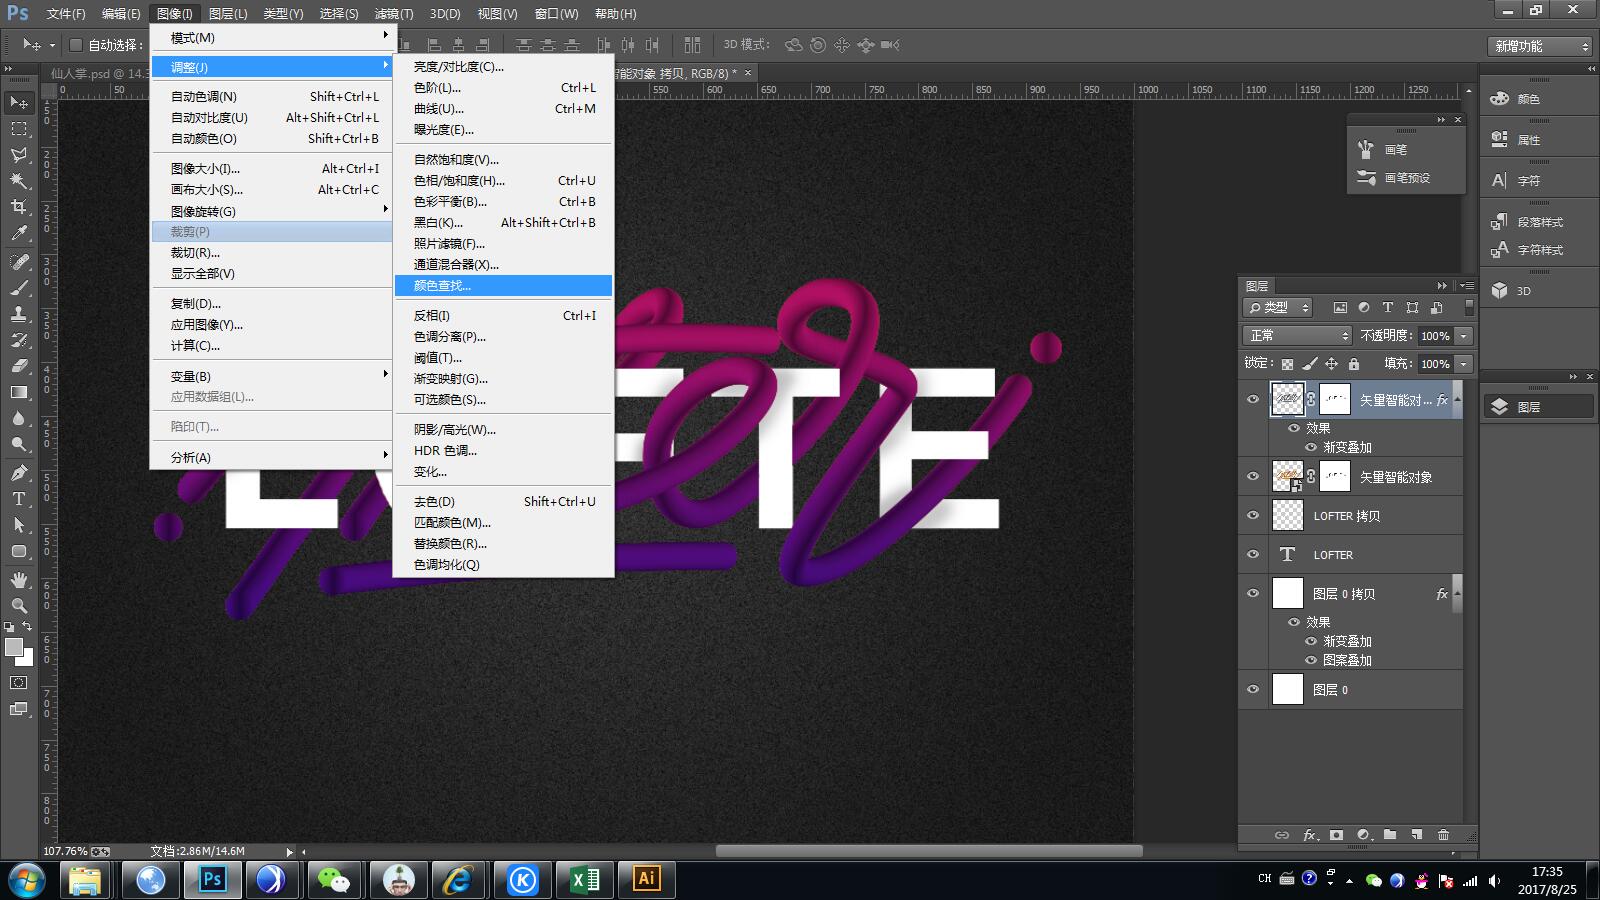
Task: Expand the 图像旋转(G) submenu
Action: point(271,211)
